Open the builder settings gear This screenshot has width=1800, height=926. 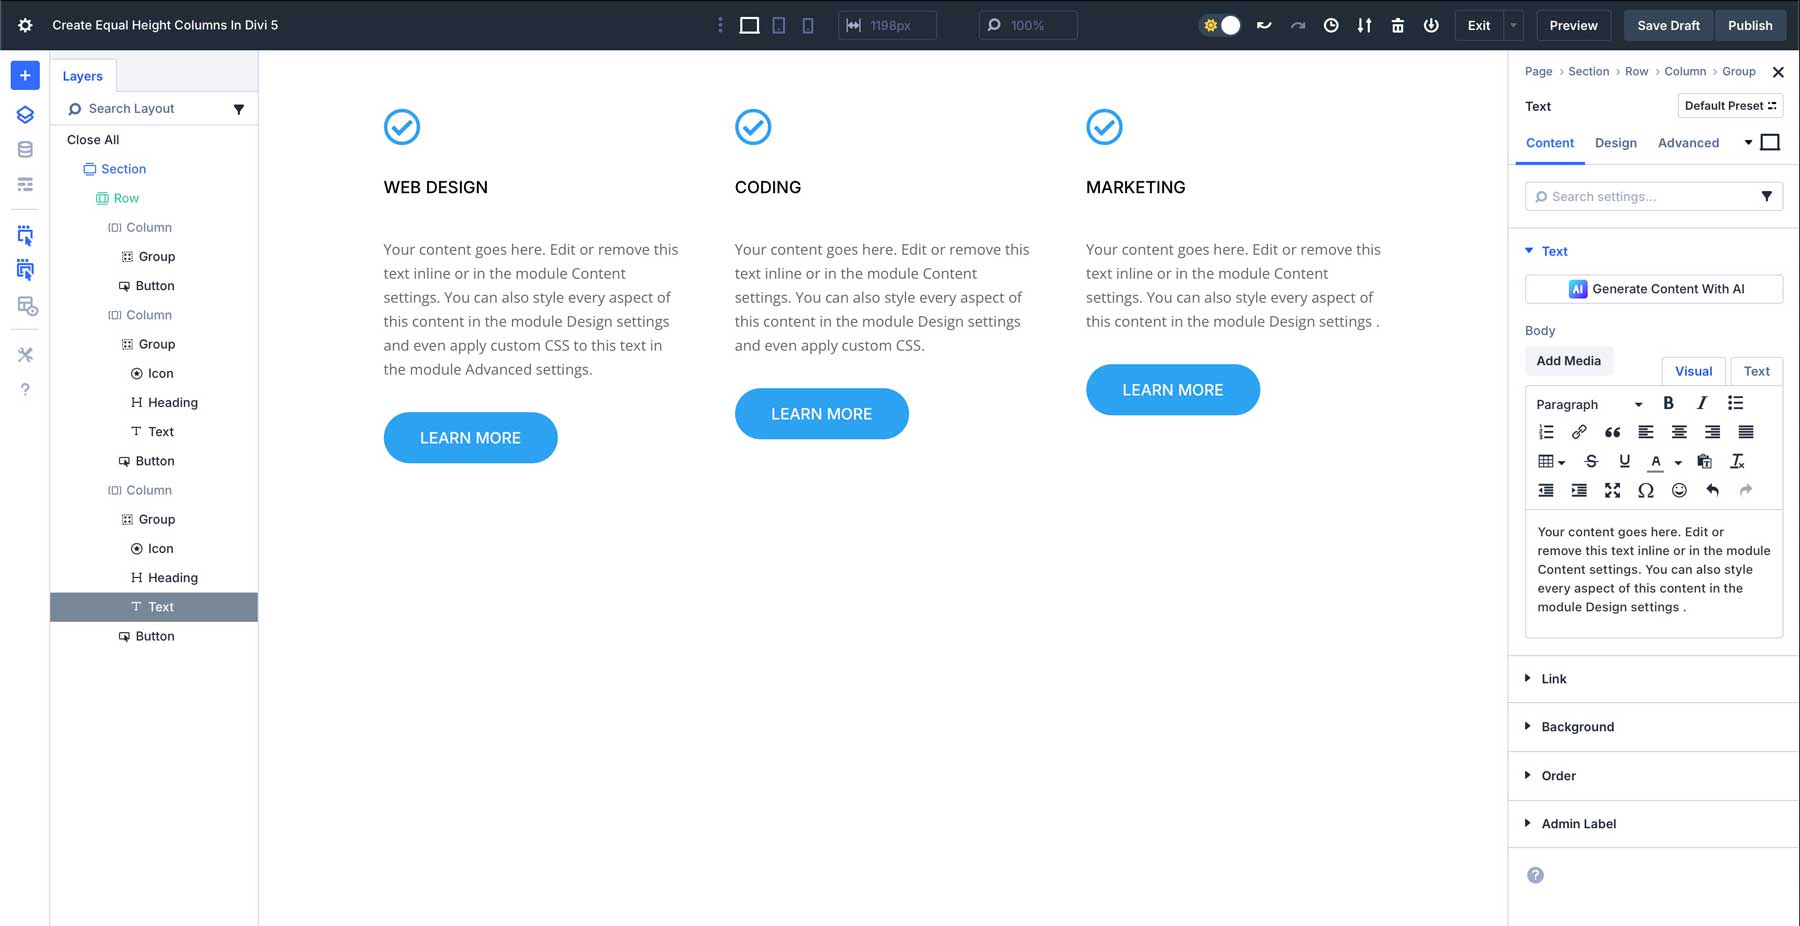point(25,25)
